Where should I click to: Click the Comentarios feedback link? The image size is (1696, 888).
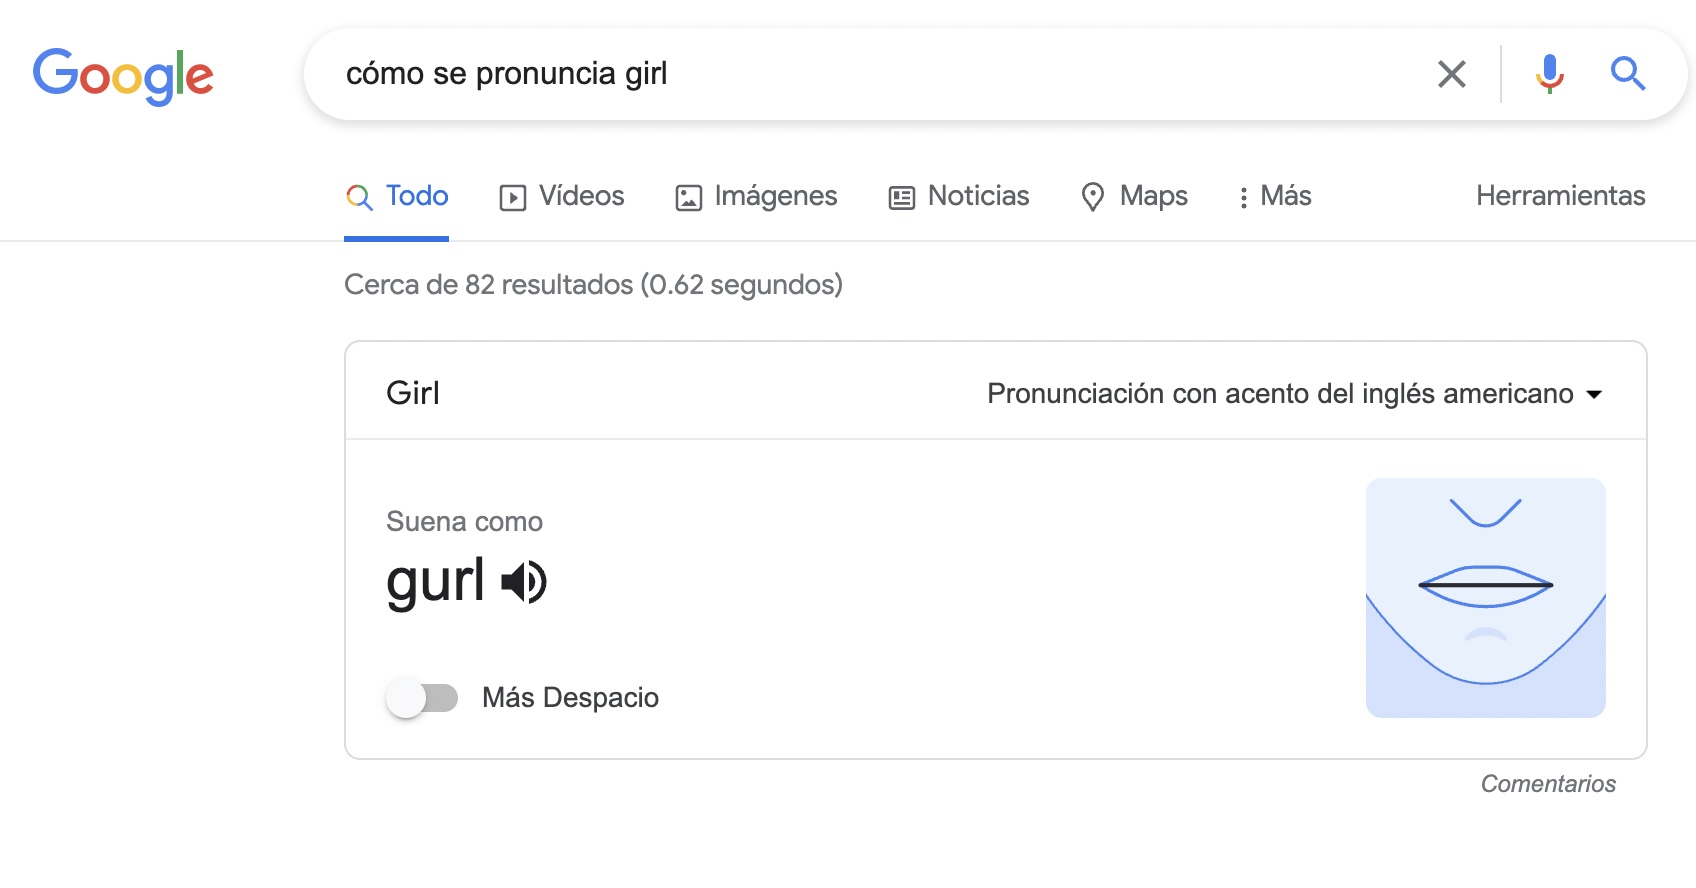(1549, 784)
